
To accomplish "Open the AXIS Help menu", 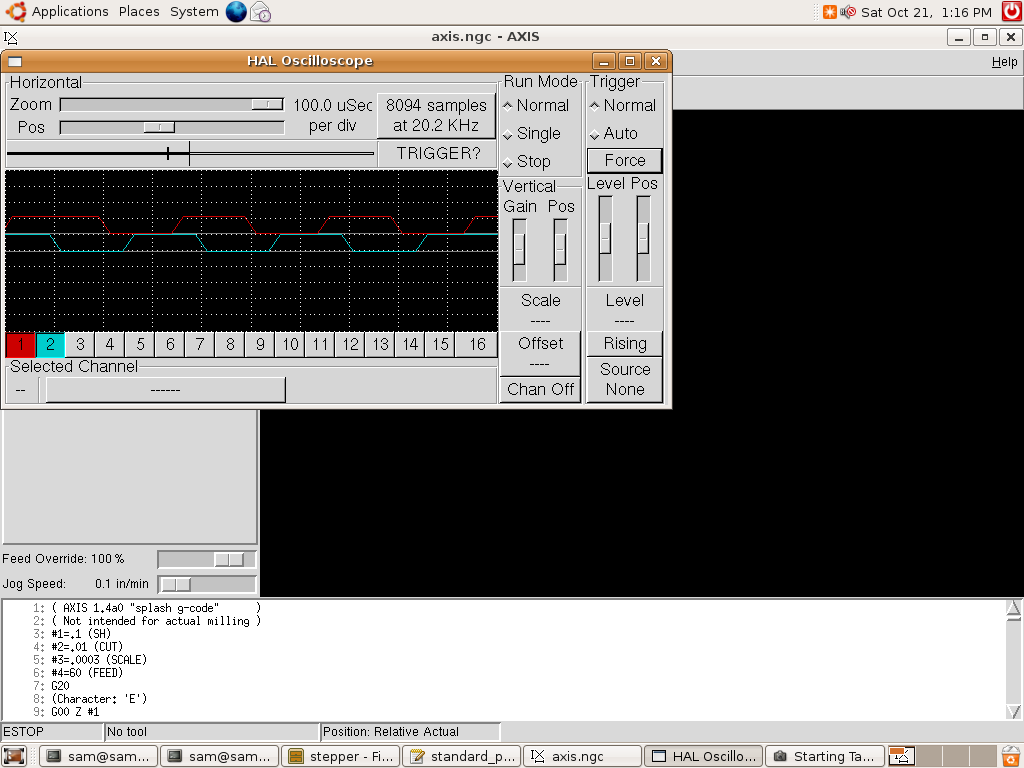I will tap(1004, 62).
